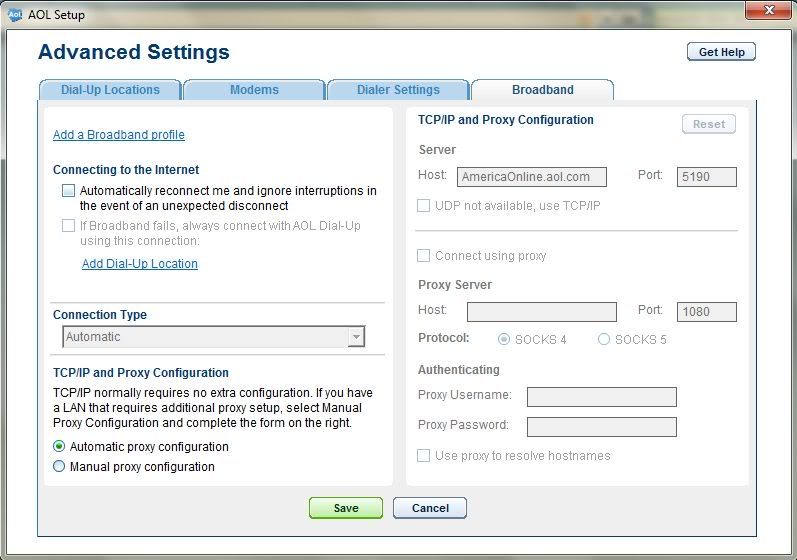The width and height of the screenshot is (797, 560).
Task: Select Automatic proxy configuration radio button
Action: click(x=59, y=446)
